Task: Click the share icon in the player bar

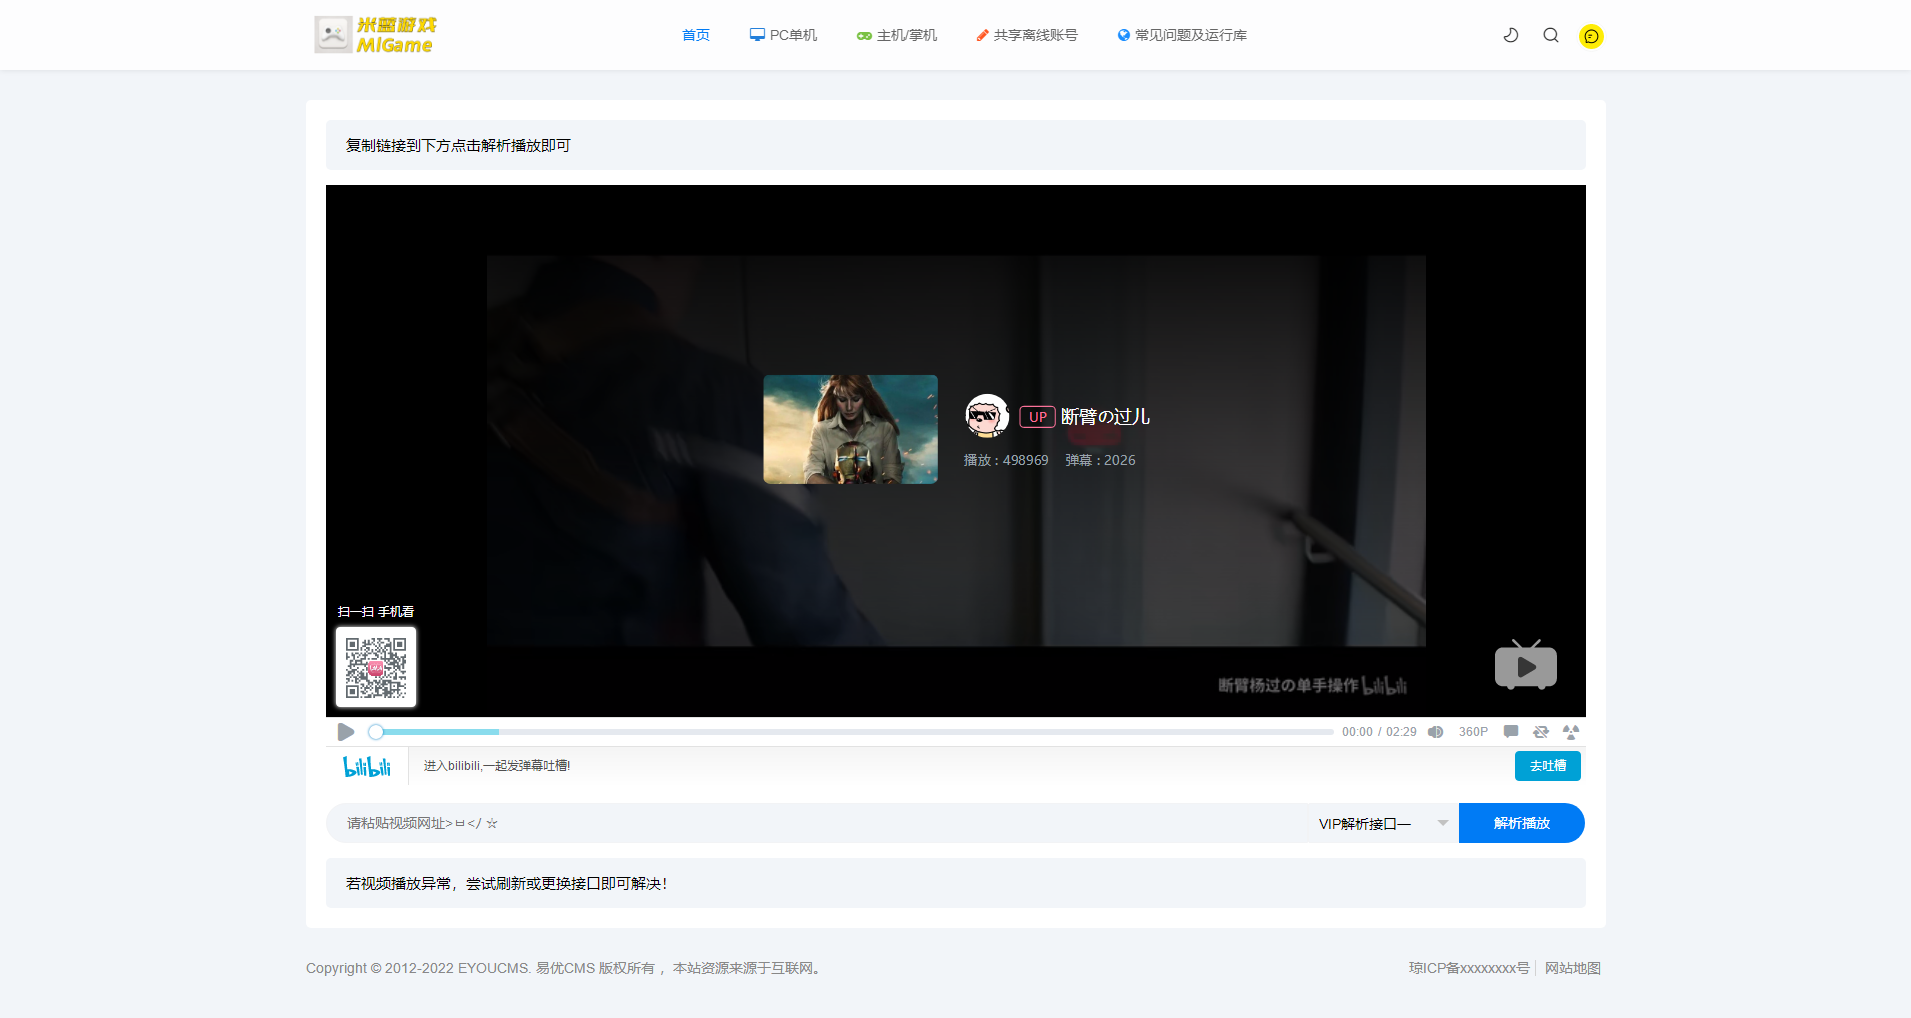Action: (1571, 732)
